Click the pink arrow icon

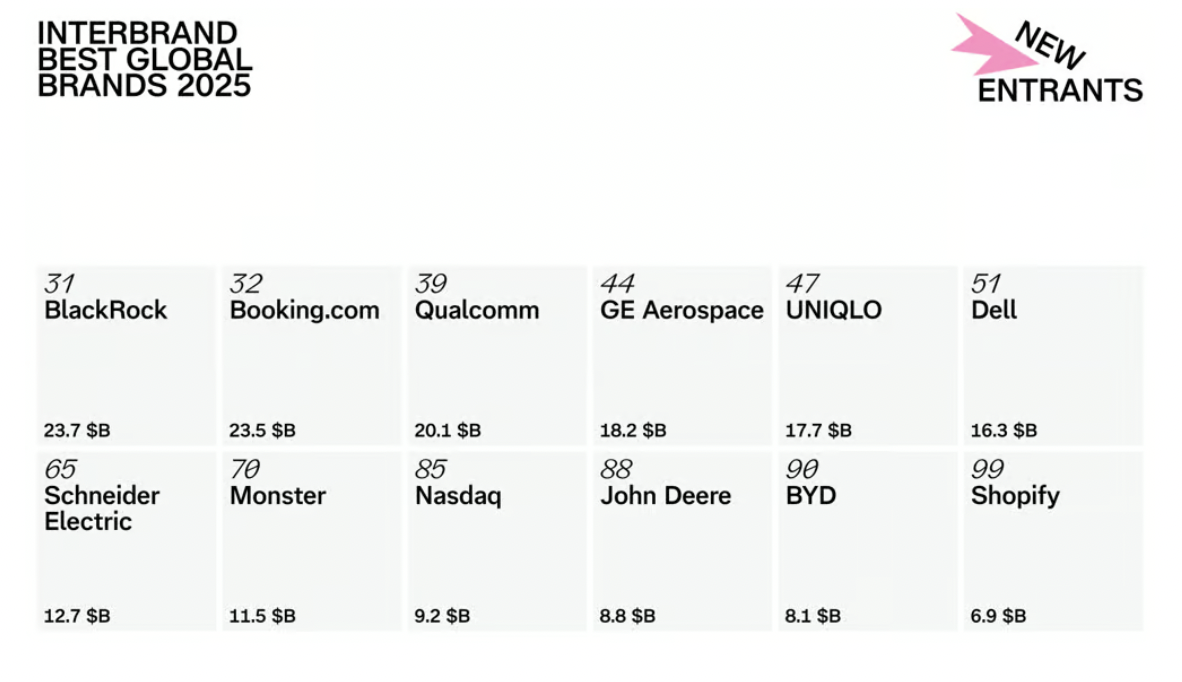[x=985, y=45]
